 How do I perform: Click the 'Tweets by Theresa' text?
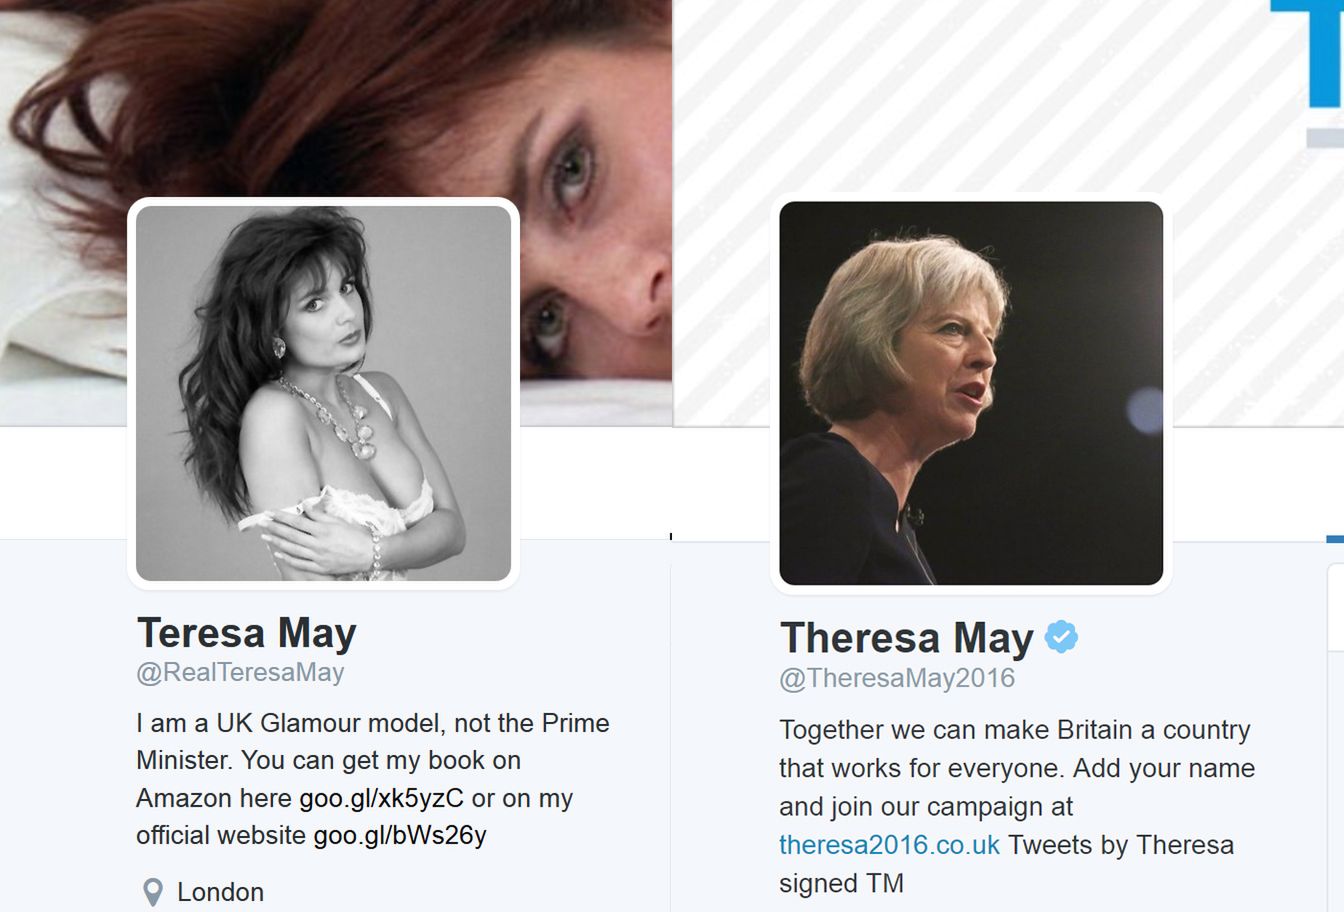point(1121,845)
